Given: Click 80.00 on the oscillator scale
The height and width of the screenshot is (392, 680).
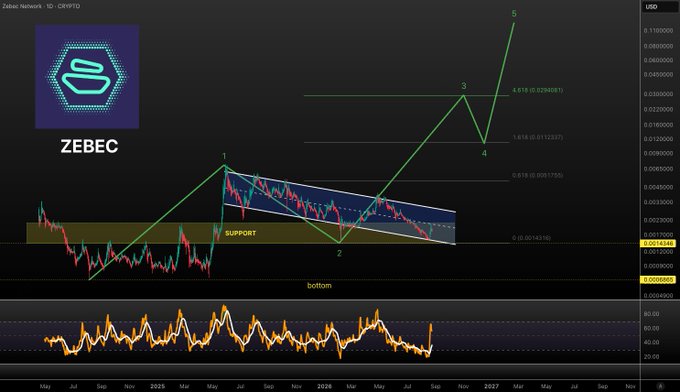Looking at the screenshot, I should (651, 314).
